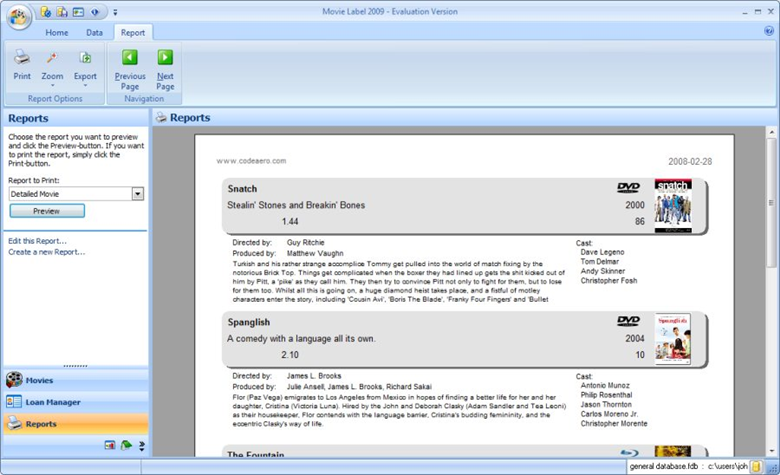Click the green flag icon in navigation footer
This screenshot has width=780, height=475.
tap(126, 445)
